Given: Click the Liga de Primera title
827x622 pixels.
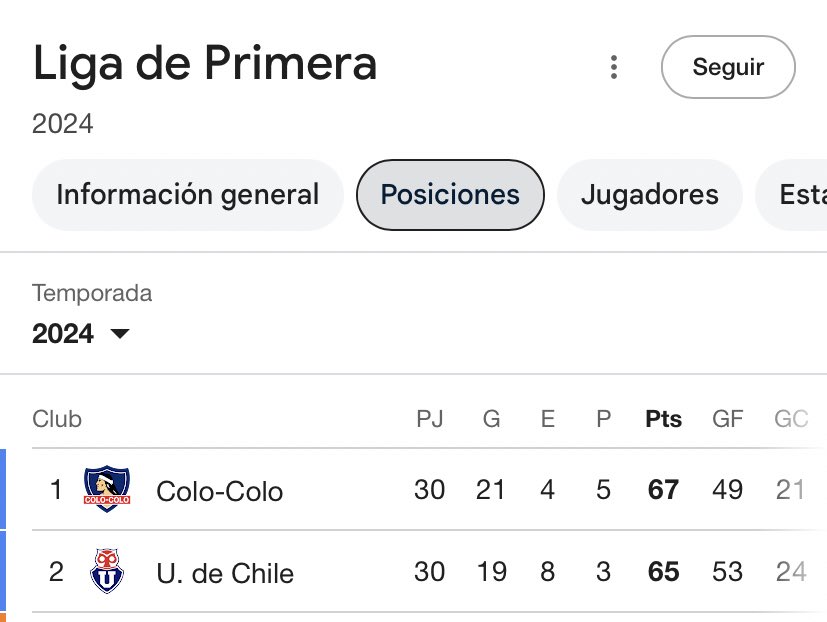Looking at the screenshot, I should point(205,64).
